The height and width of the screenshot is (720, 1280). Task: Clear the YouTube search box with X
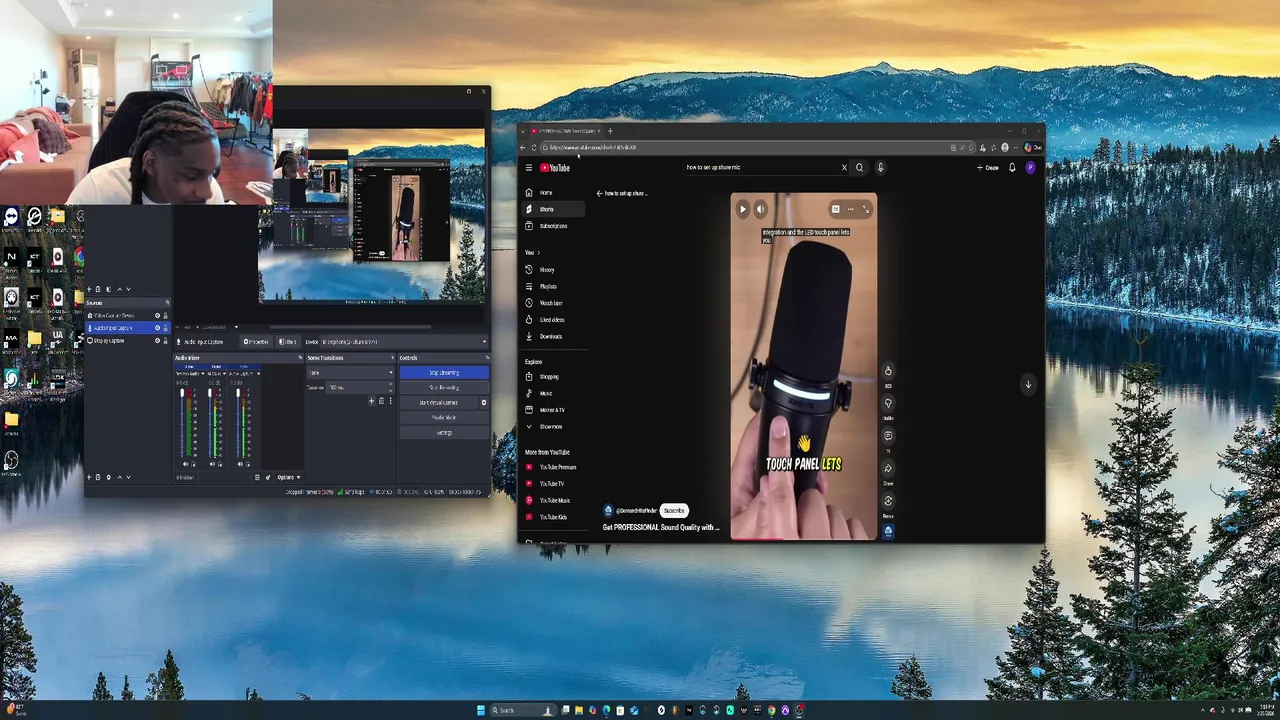coord(844,168)
